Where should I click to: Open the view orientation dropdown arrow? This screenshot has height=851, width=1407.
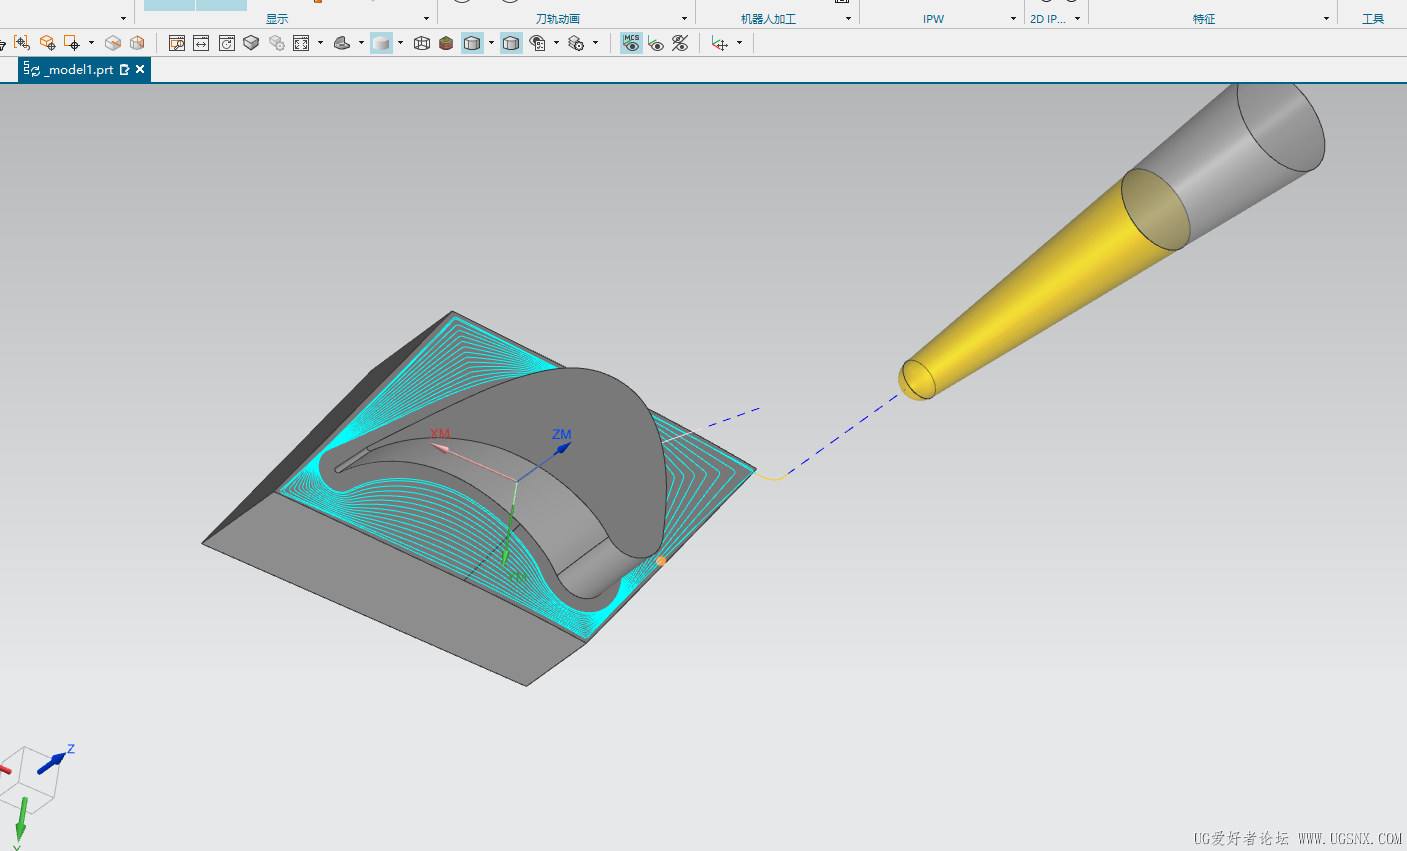click(x=361, y=43)
